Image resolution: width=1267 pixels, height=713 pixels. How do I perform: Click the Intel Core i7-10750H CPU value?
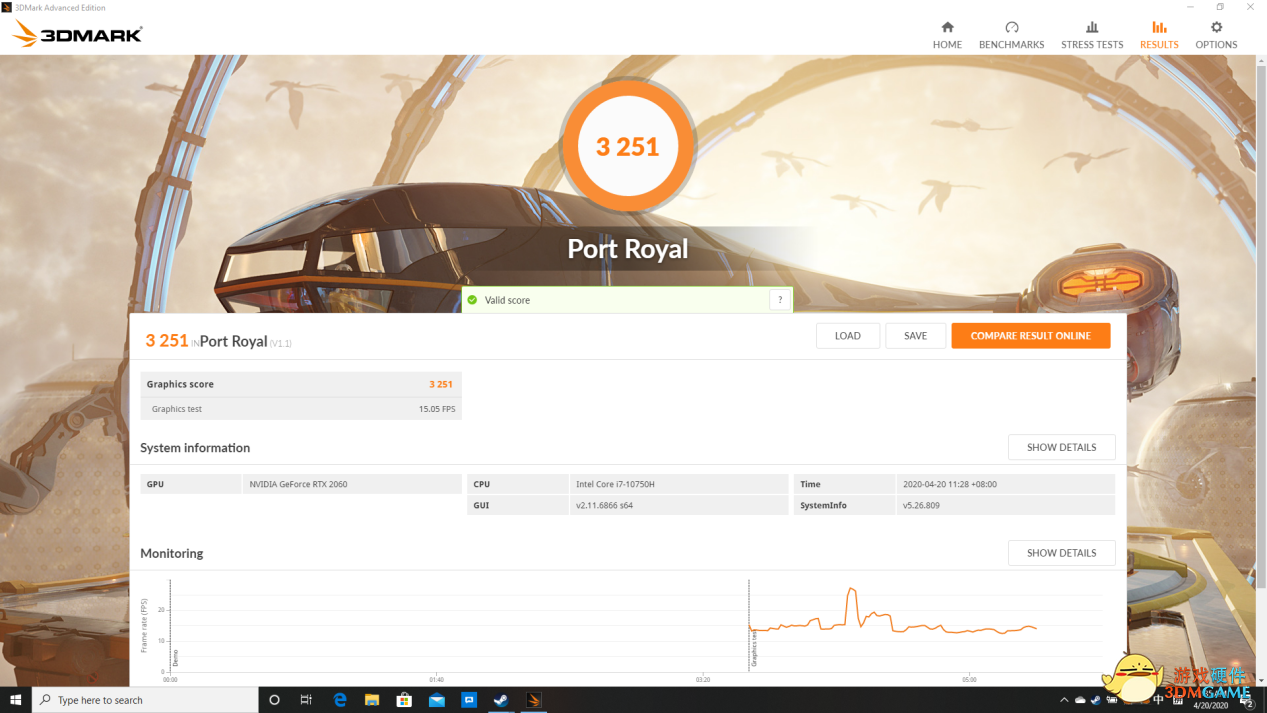pyautogui.click(x=615, y=484)
